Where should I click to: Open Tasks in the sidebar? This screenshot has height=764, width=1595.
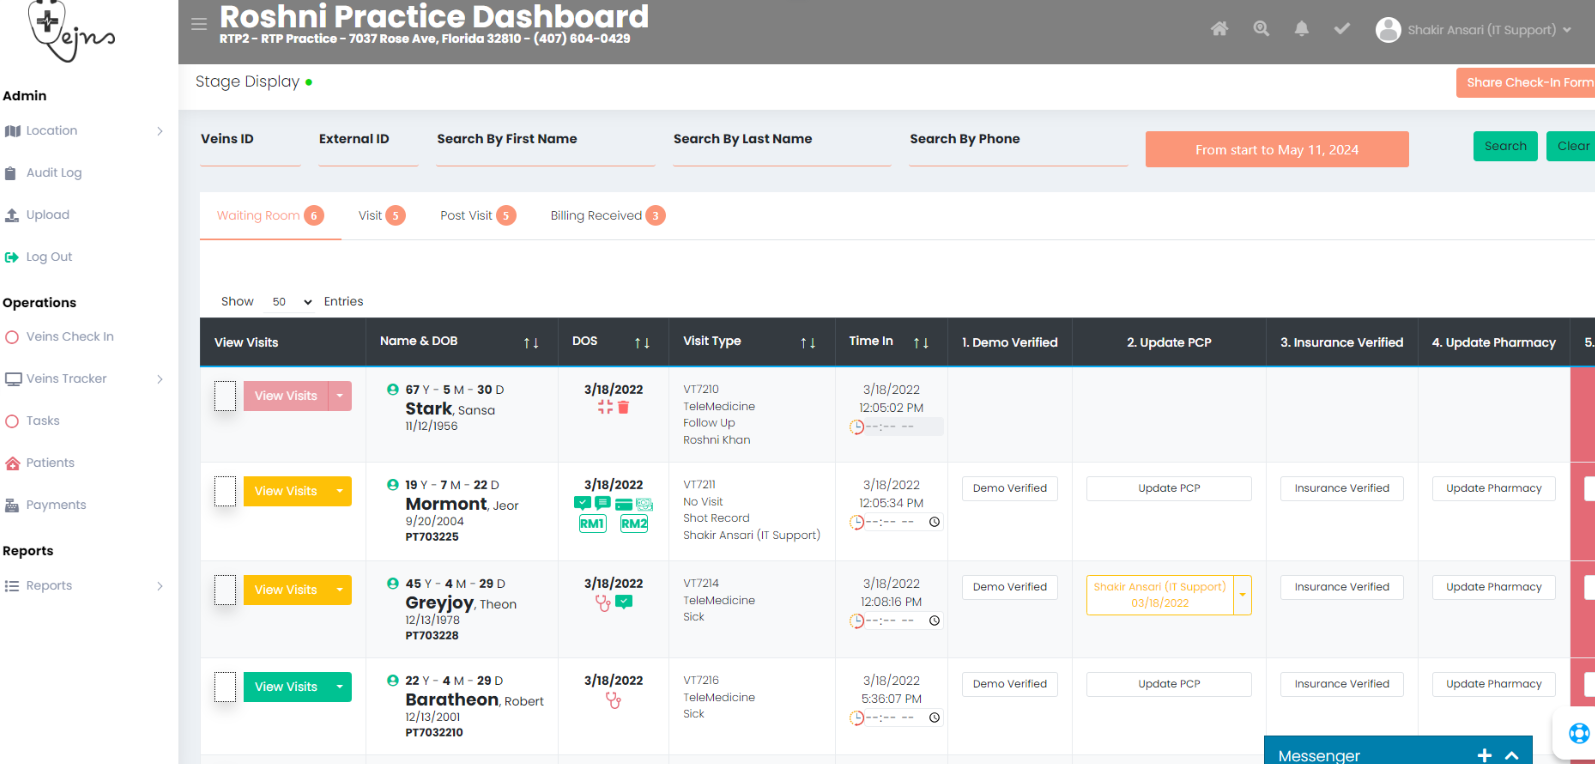click(43, 421)
